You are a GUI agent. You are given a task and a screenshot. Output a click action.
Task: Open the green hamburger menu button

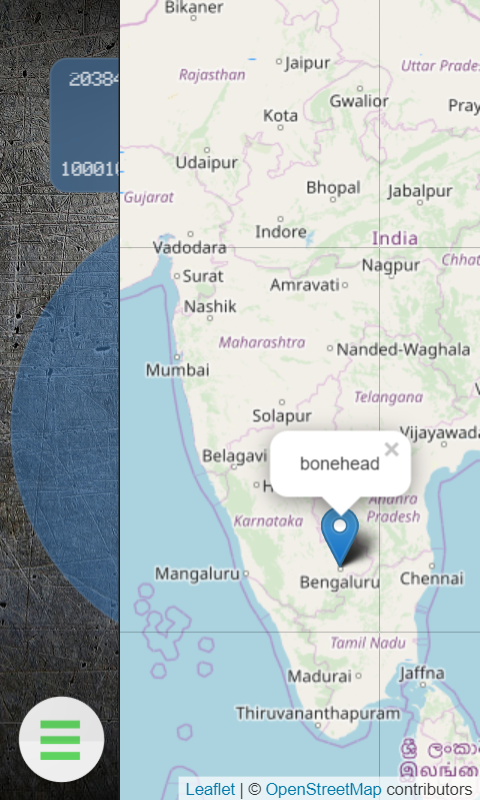61,739
